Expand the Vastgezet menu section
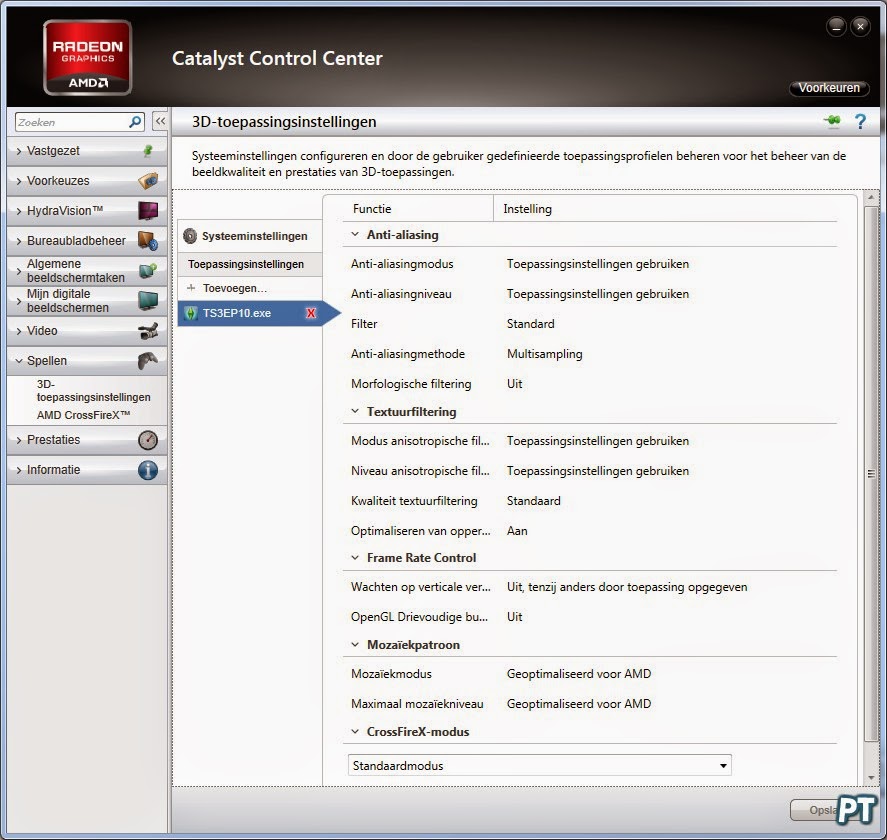 click(19, 151)
